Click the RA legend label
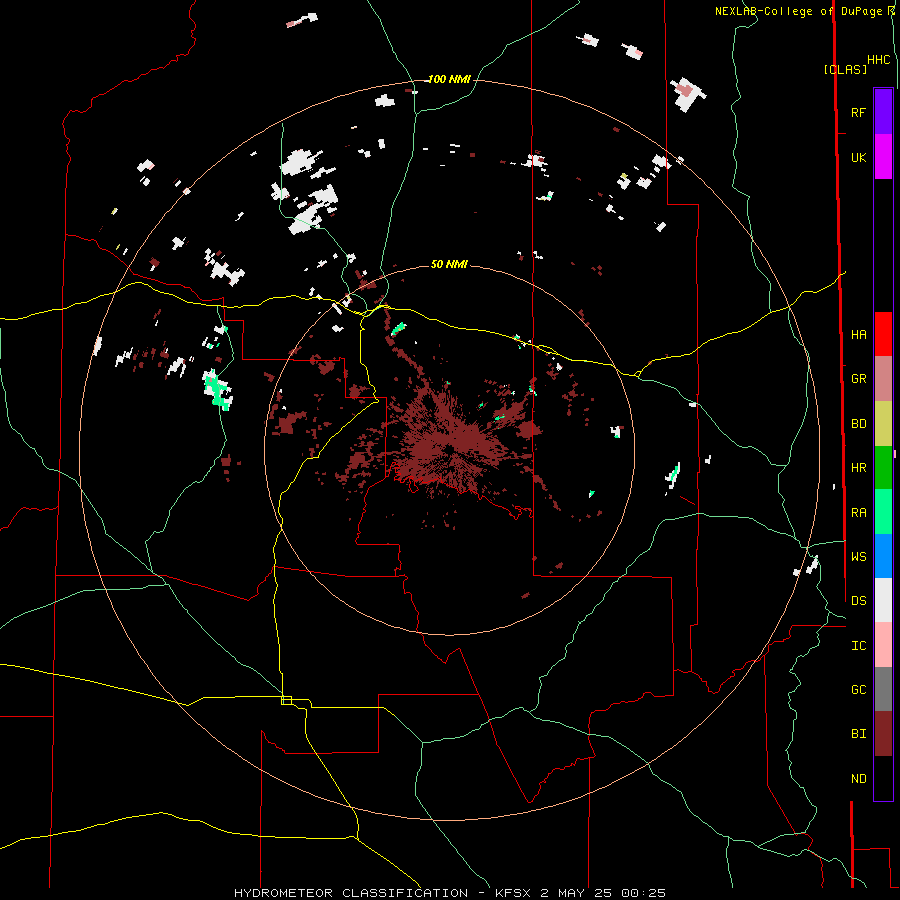 [858, 513]
